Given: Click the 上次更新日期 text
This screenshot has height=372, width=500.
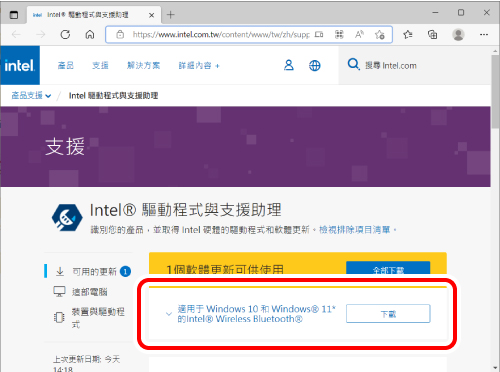Looking at the screenshot, I should 87,363.
